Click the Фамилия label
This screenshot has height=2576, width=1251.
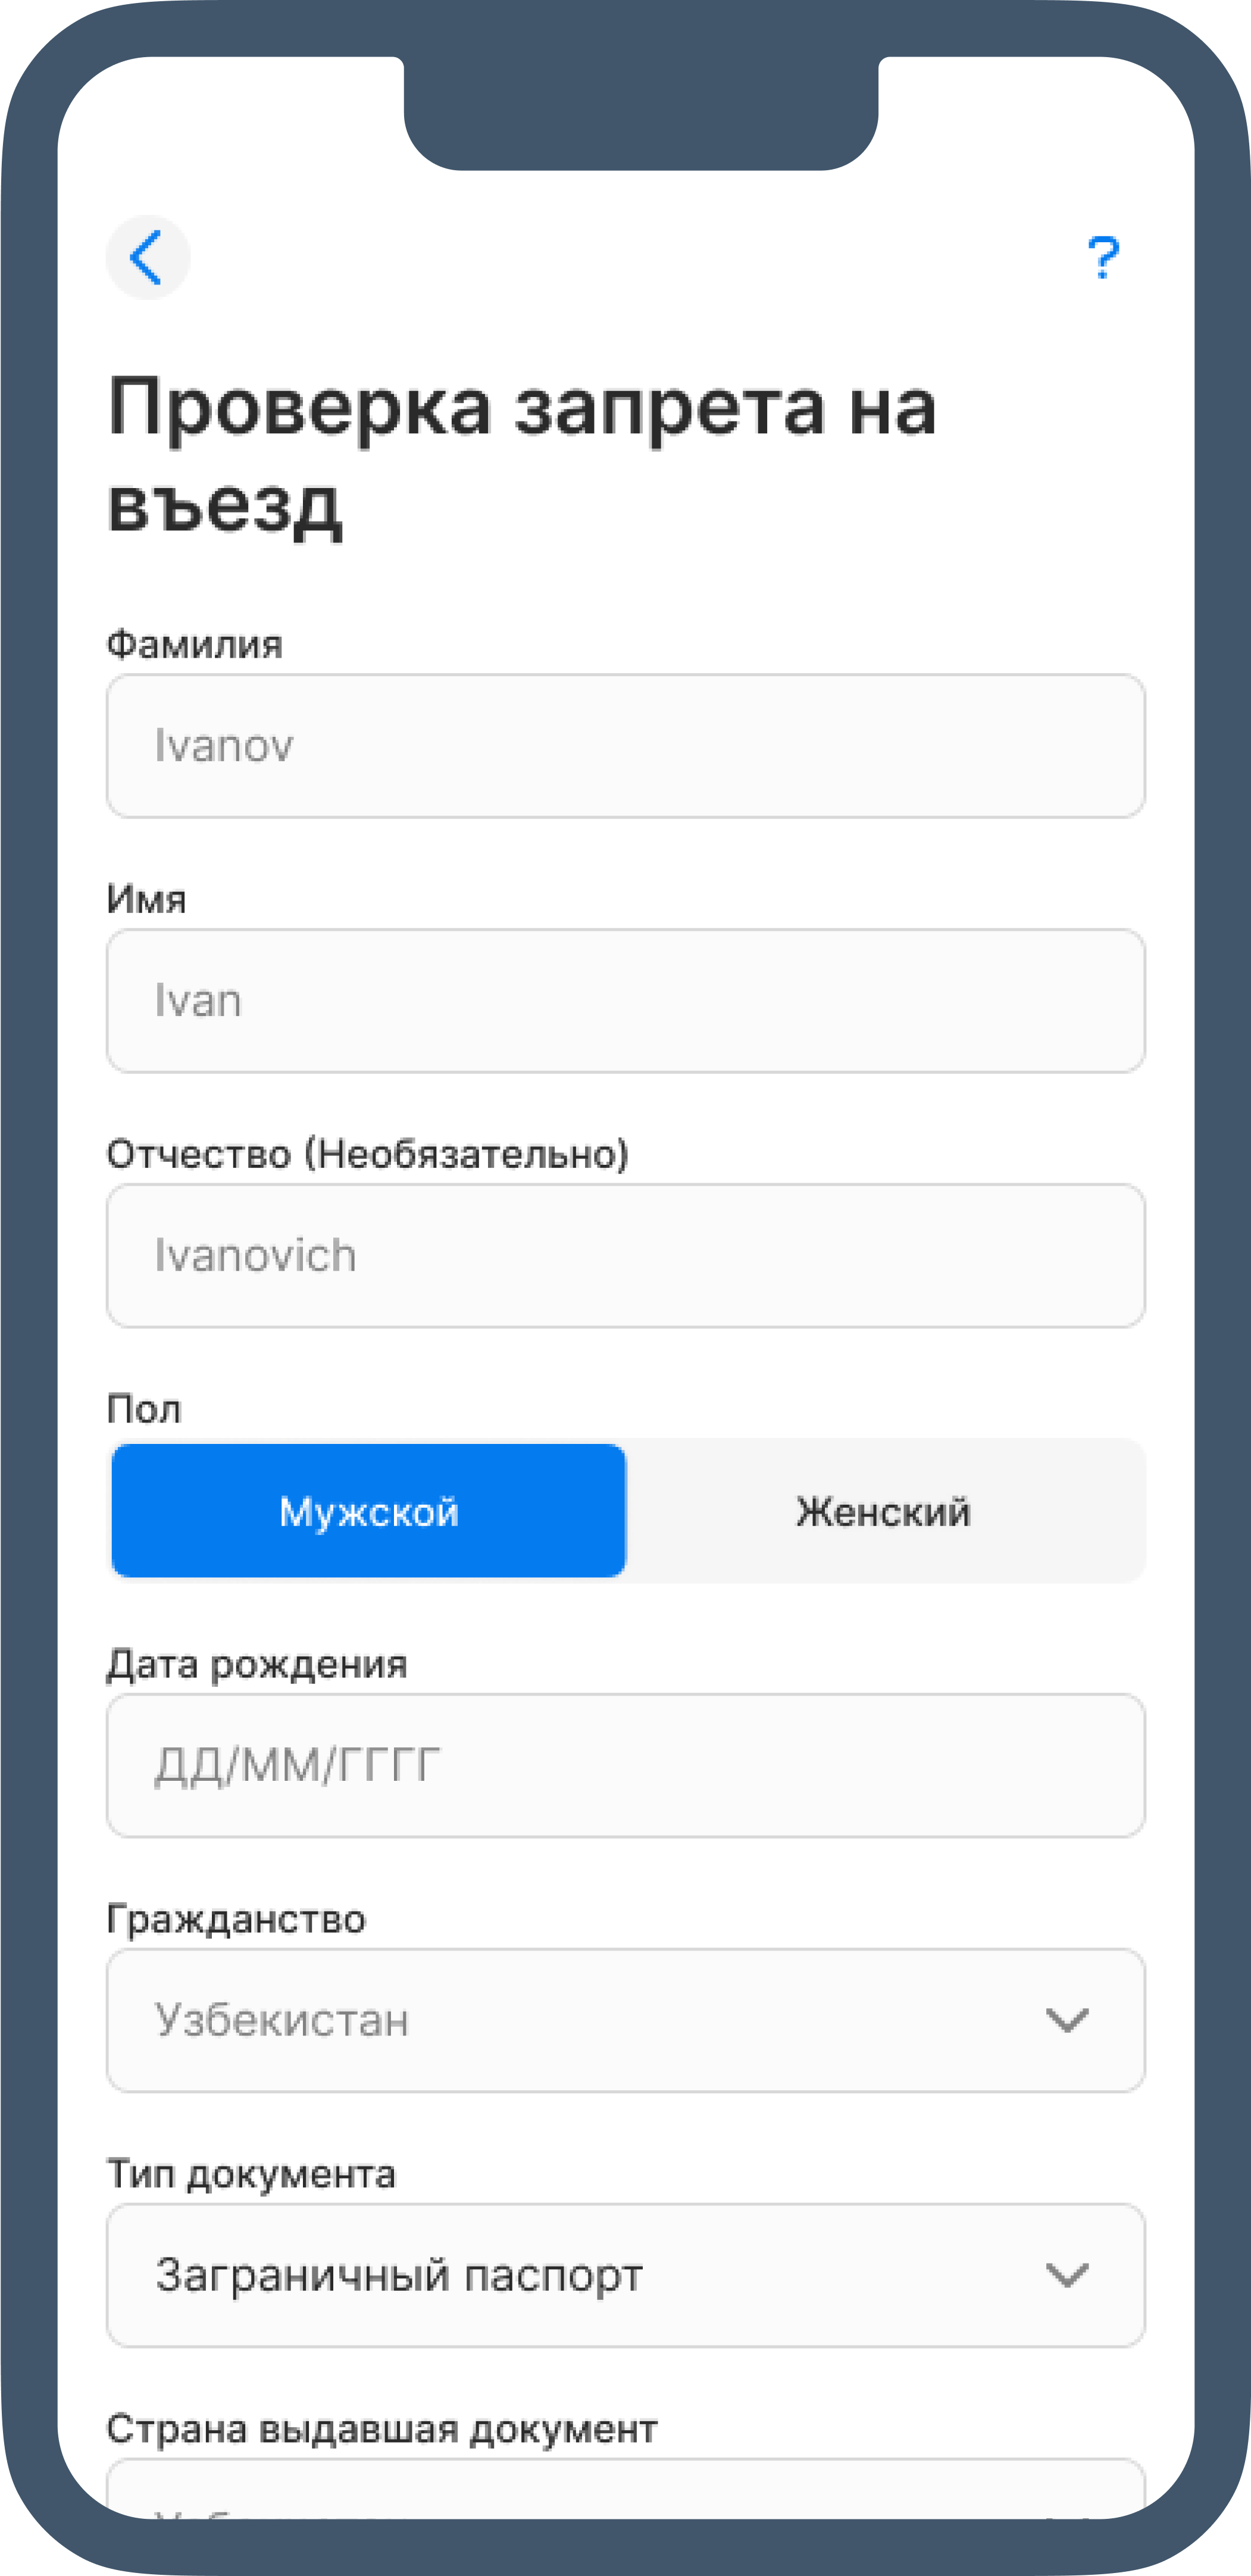(x=195, y=644)
